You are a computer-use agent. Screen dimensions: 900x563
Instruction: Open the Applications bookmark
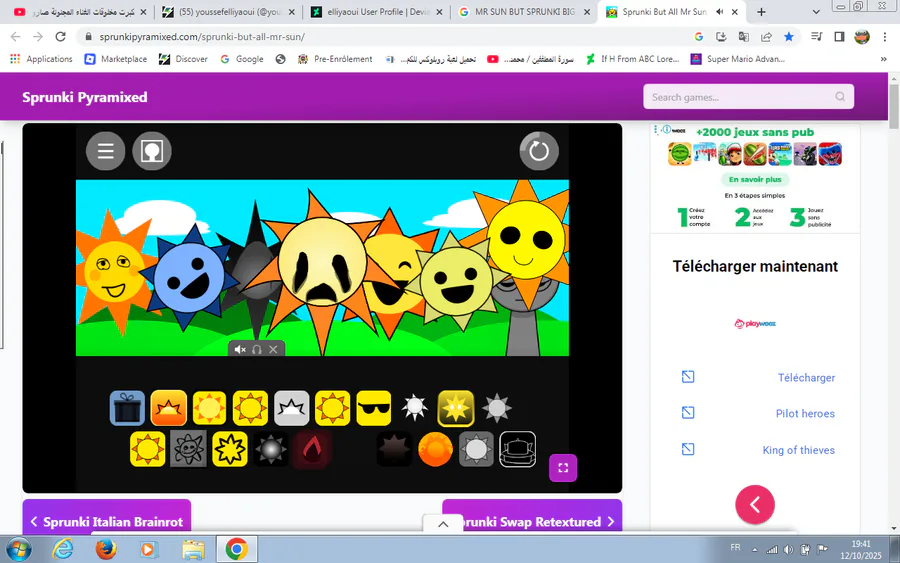coord(41,59)
